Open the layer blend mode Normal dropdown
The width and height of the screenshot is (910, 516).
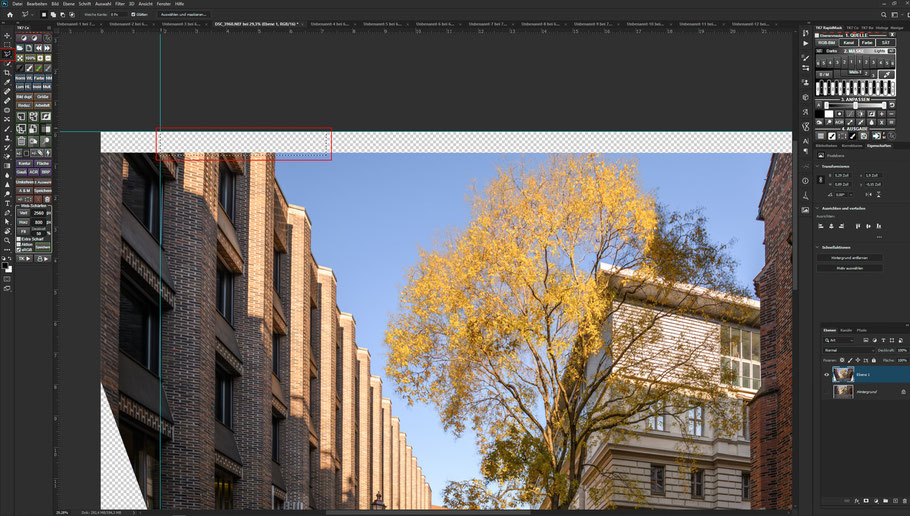[849, 351]
